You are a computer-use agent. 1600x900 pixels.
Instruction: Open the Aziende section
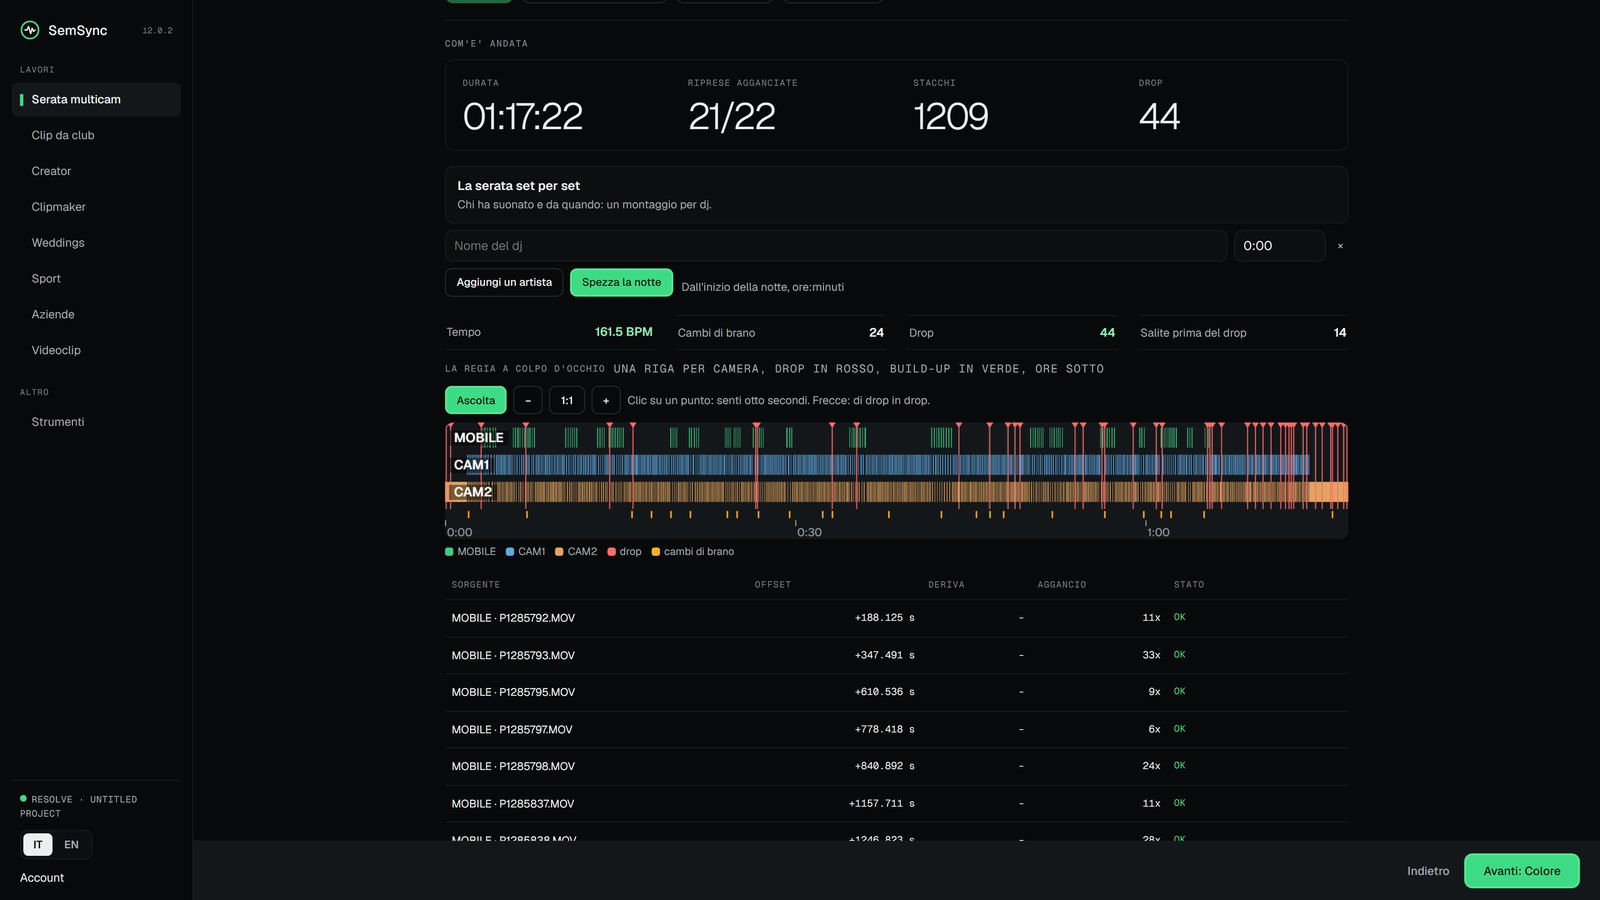(x=96, y=315)
